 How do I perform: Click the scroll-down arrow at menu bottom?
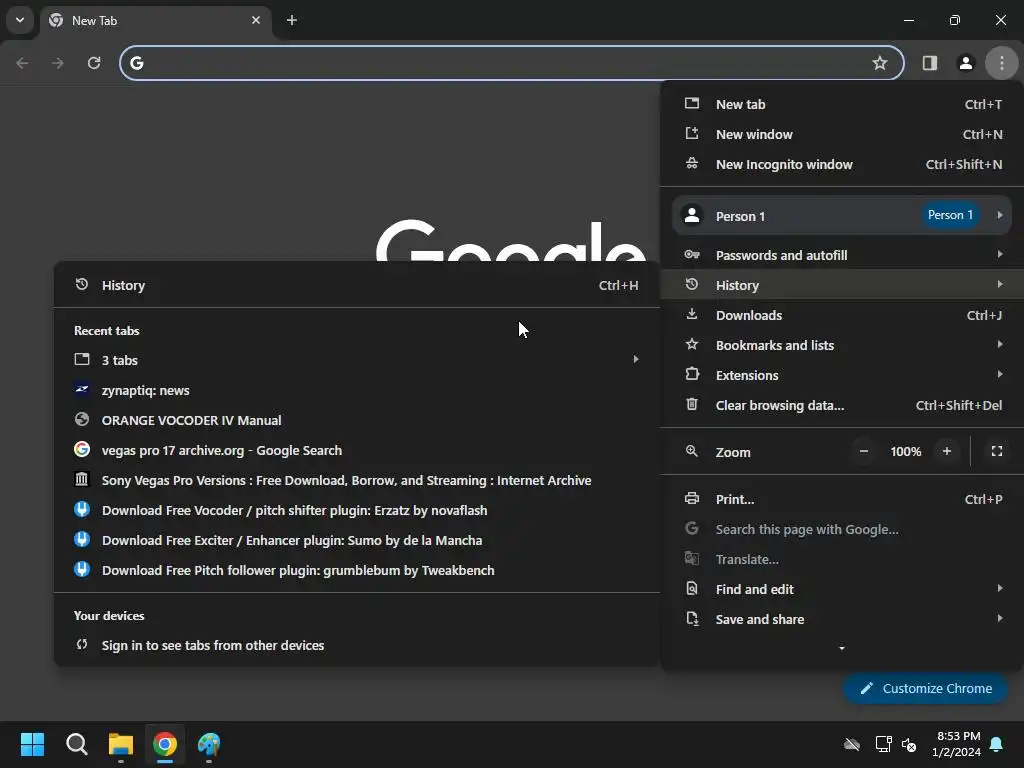click(842, 648)
